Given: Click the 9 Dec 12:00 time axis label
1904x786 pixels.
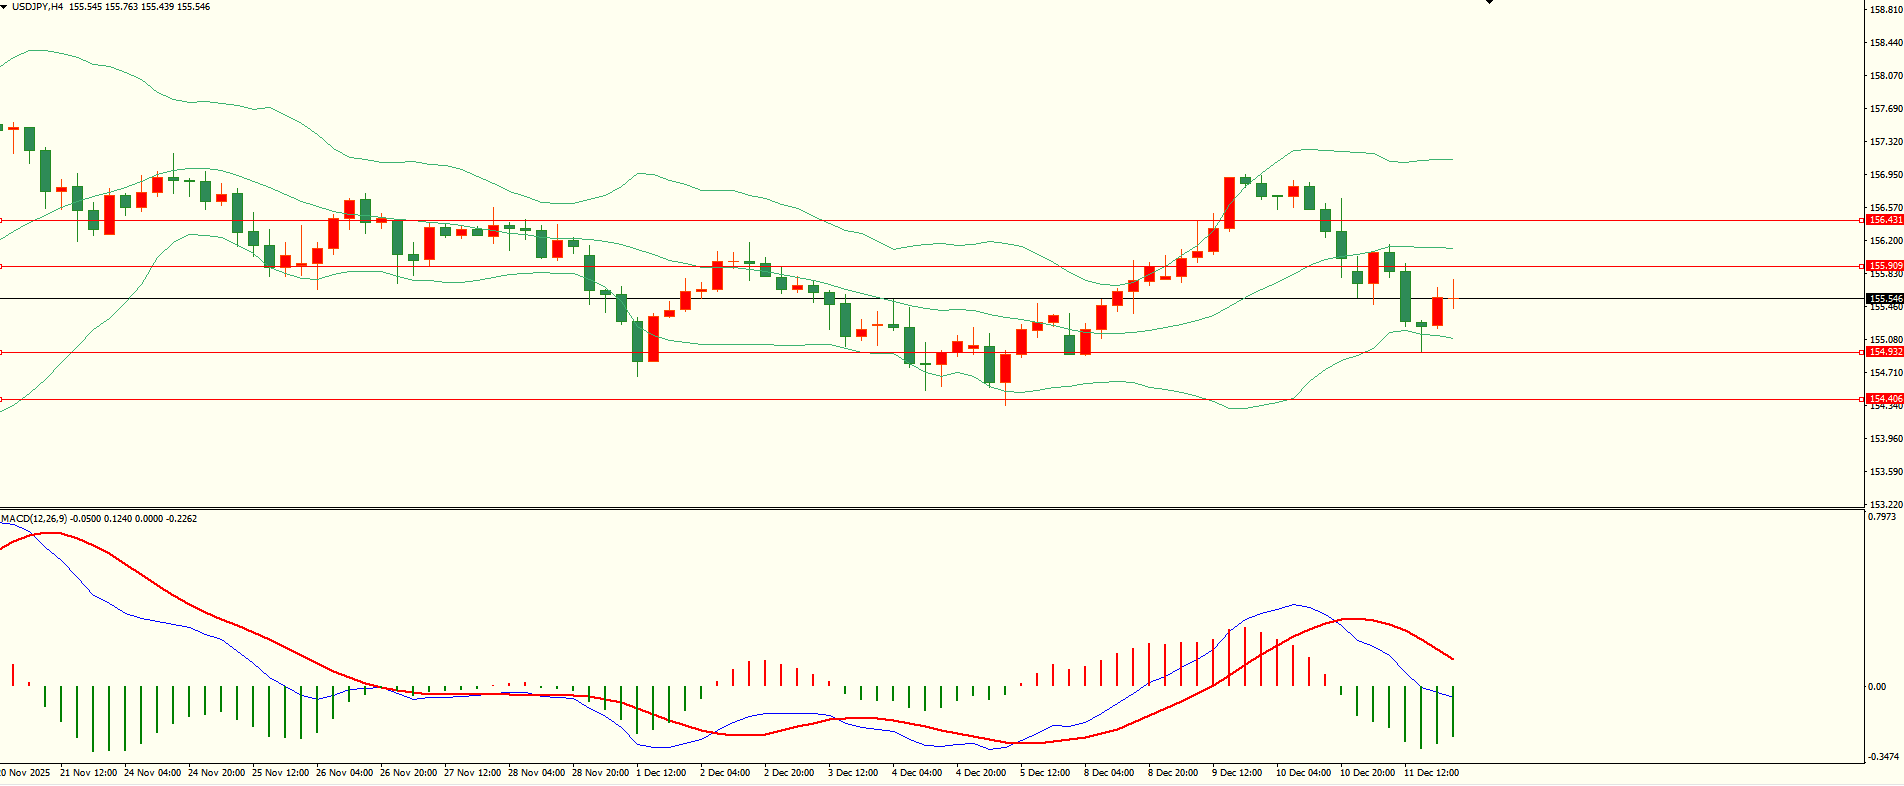Looking at the screenshot, I should click(x=1237, y=773).
